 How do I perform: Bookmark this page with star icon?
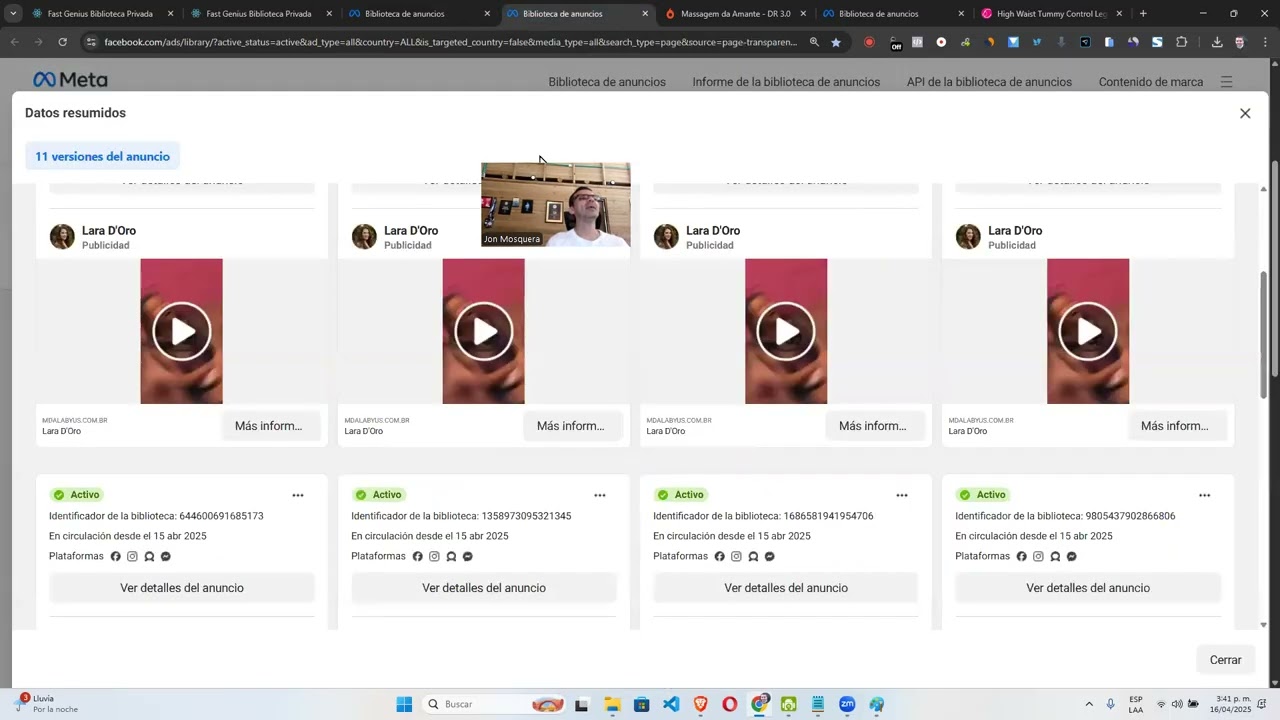(x=836, y=42)
